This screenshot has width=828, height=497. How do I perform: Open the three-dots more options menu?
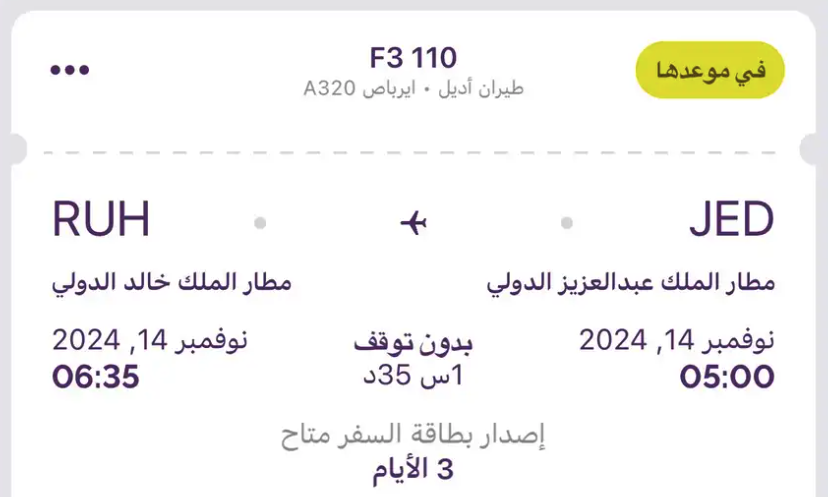[x=70, y=70]
